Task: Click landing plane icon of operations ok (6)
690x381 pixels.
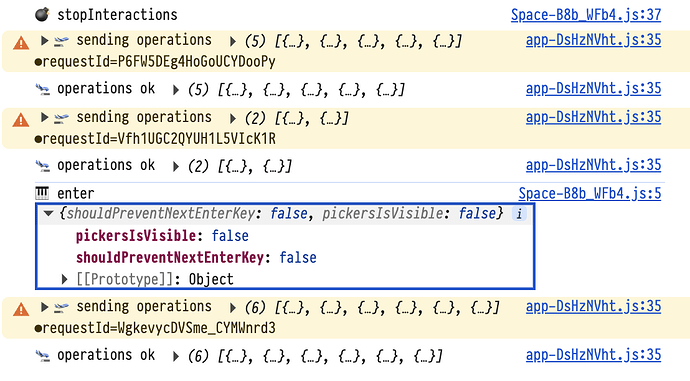Action: 43,355
